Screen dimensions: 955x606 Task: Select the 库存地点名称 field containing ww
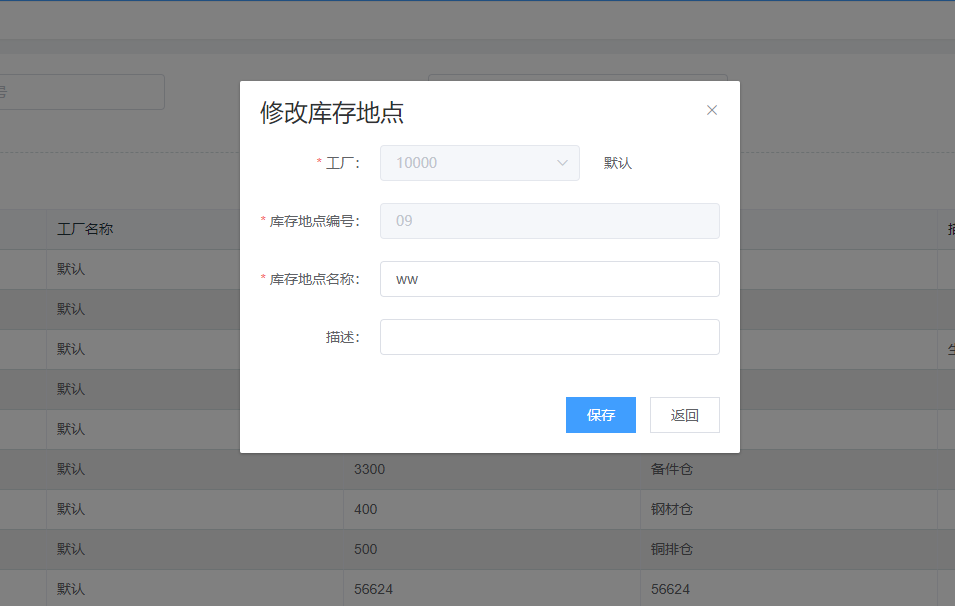[x=549, y=278]
